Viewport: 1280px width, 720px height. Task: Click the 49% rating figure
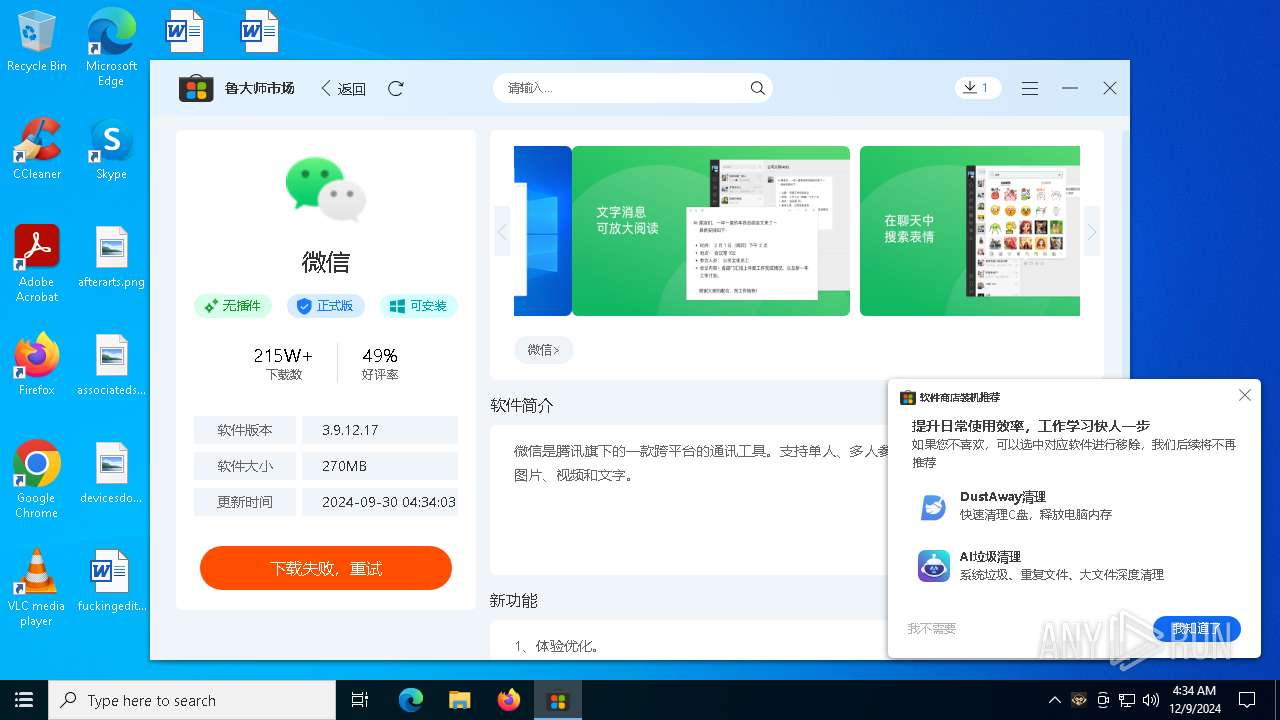[380, 356]
